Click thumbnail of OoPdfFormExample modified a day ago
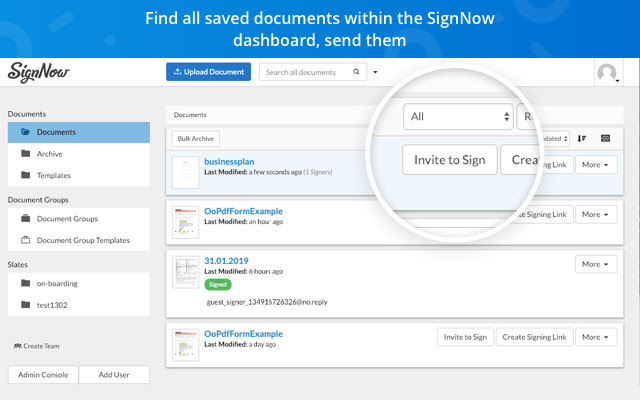 pyautogui.click(x=185, y=345)
